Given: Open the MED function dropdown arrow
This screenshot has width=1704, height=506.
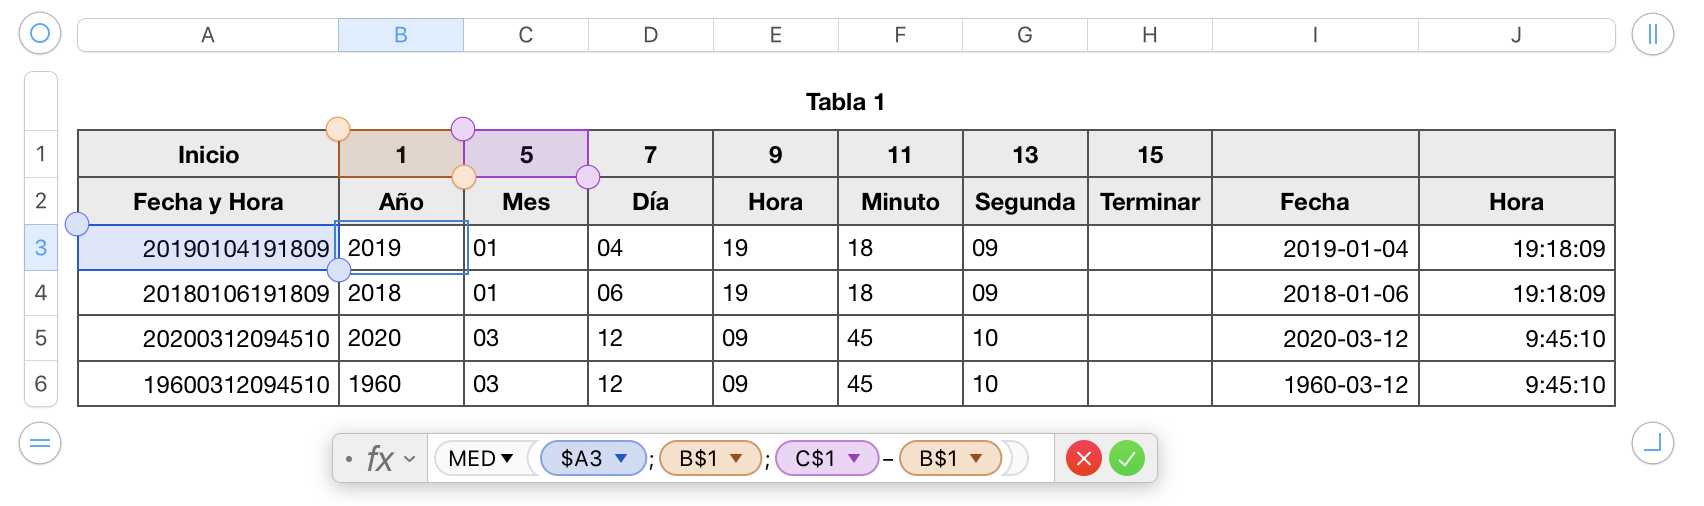Looking at the screenshot, I should [x=507, y=459].
